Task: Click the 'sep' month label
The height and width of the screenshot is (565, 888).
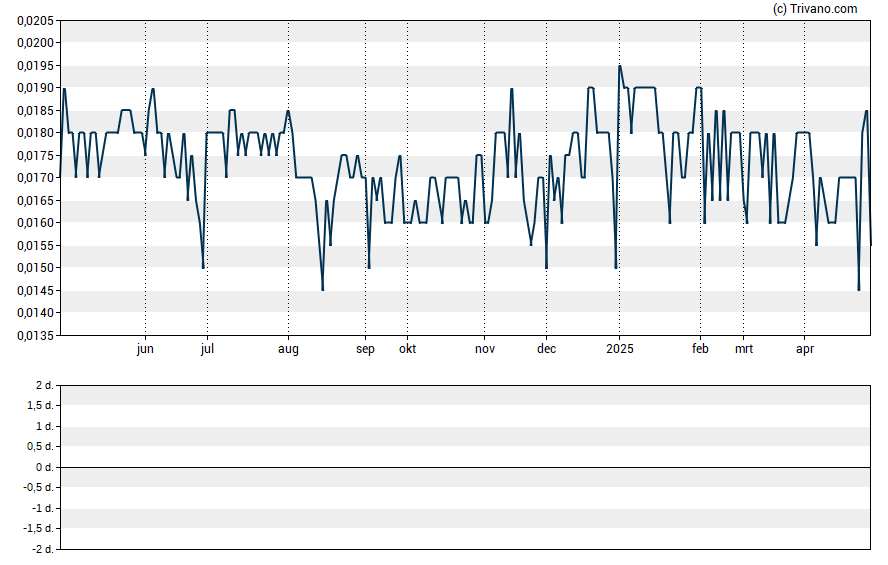Action: [x=365, y=349]
